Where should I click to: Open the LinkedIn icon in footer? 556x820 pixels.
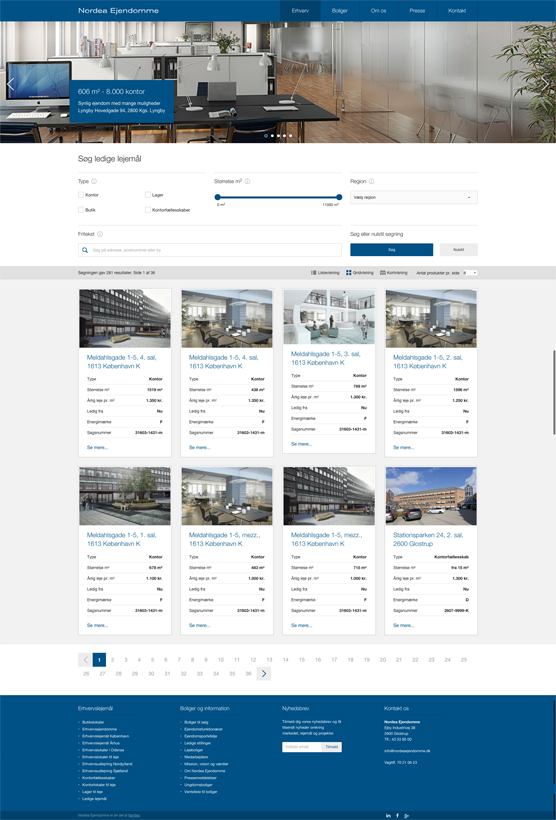[x=388, y=815]
